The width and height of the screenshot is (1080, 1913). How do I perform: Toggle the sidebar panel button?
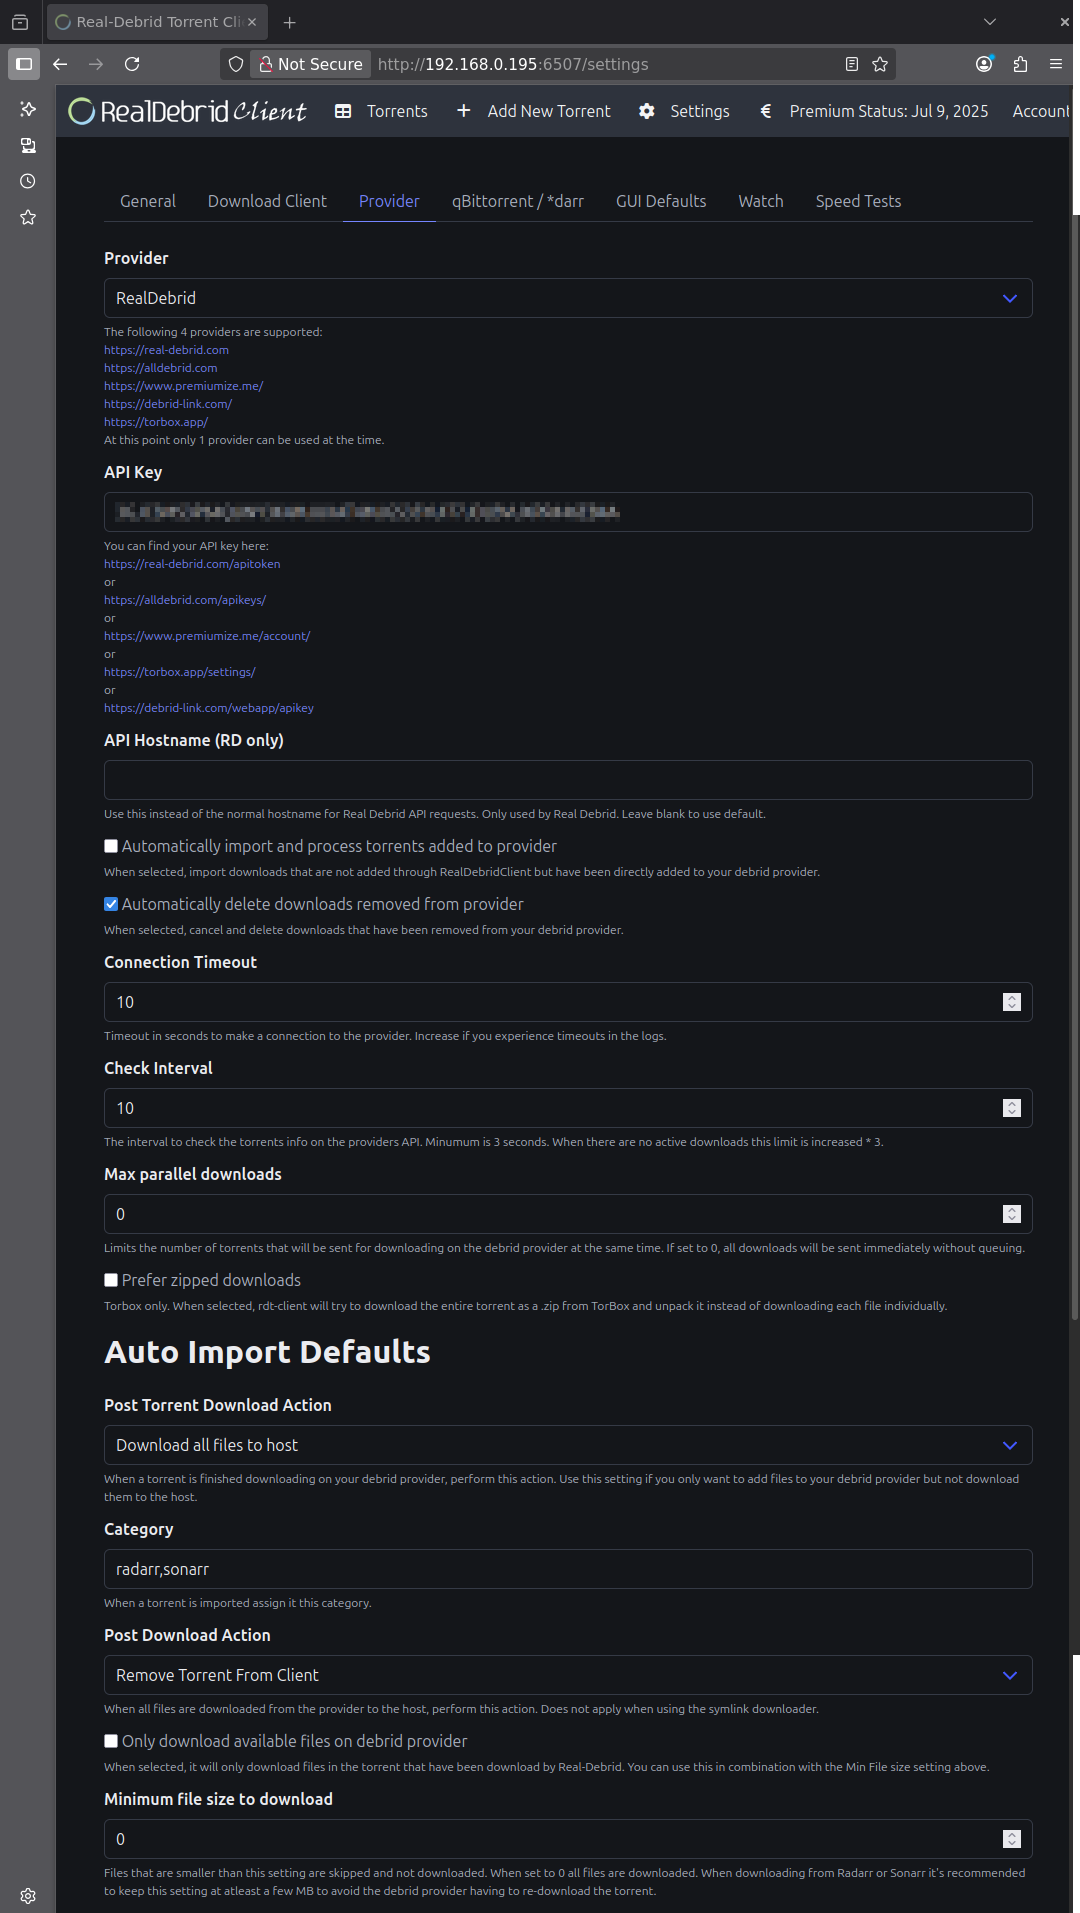tap(24, 64)
